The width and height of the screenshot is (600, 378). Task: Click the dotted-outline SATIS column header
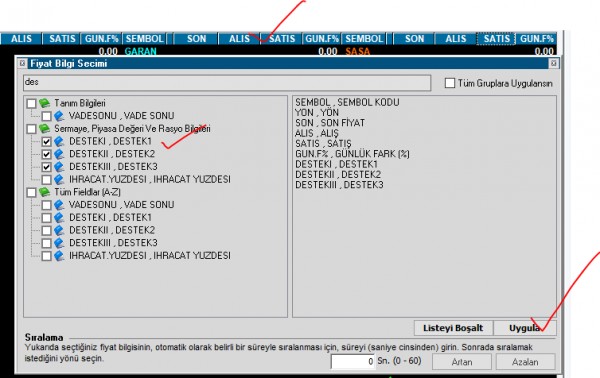pyautogui.click(x=496, y=39)
